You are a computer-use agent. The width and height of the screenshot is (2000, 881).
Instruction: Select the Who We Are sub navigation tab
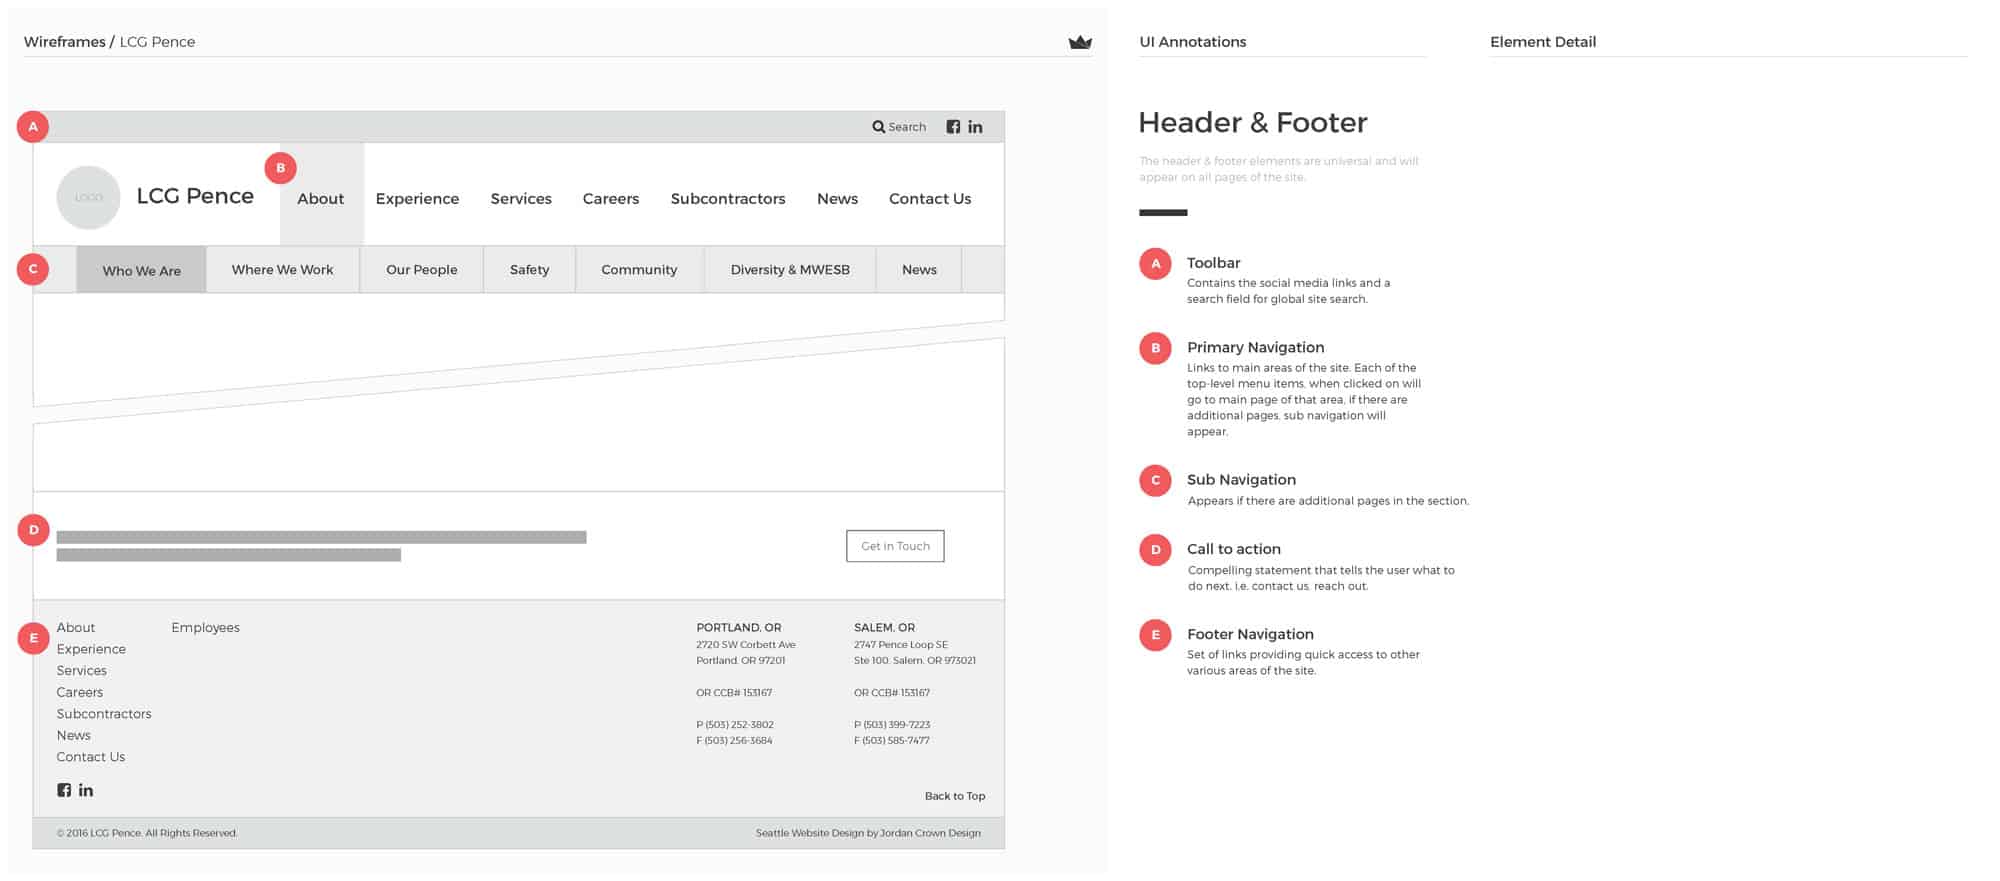point(141,270)
